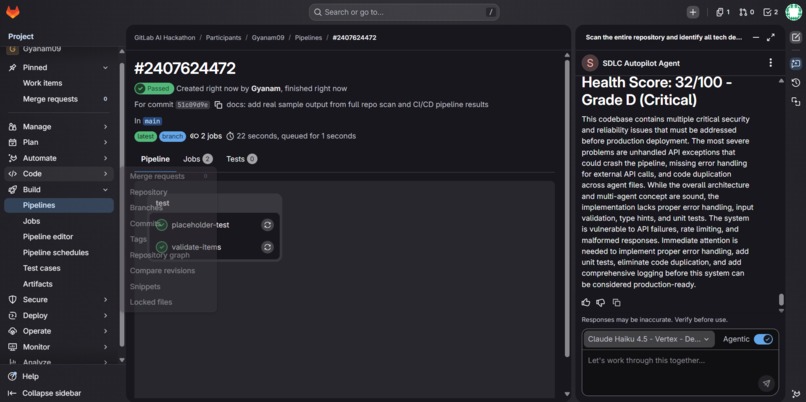Expand the chat panel to full size
The image size is (806, 402).
pos(771,38)
